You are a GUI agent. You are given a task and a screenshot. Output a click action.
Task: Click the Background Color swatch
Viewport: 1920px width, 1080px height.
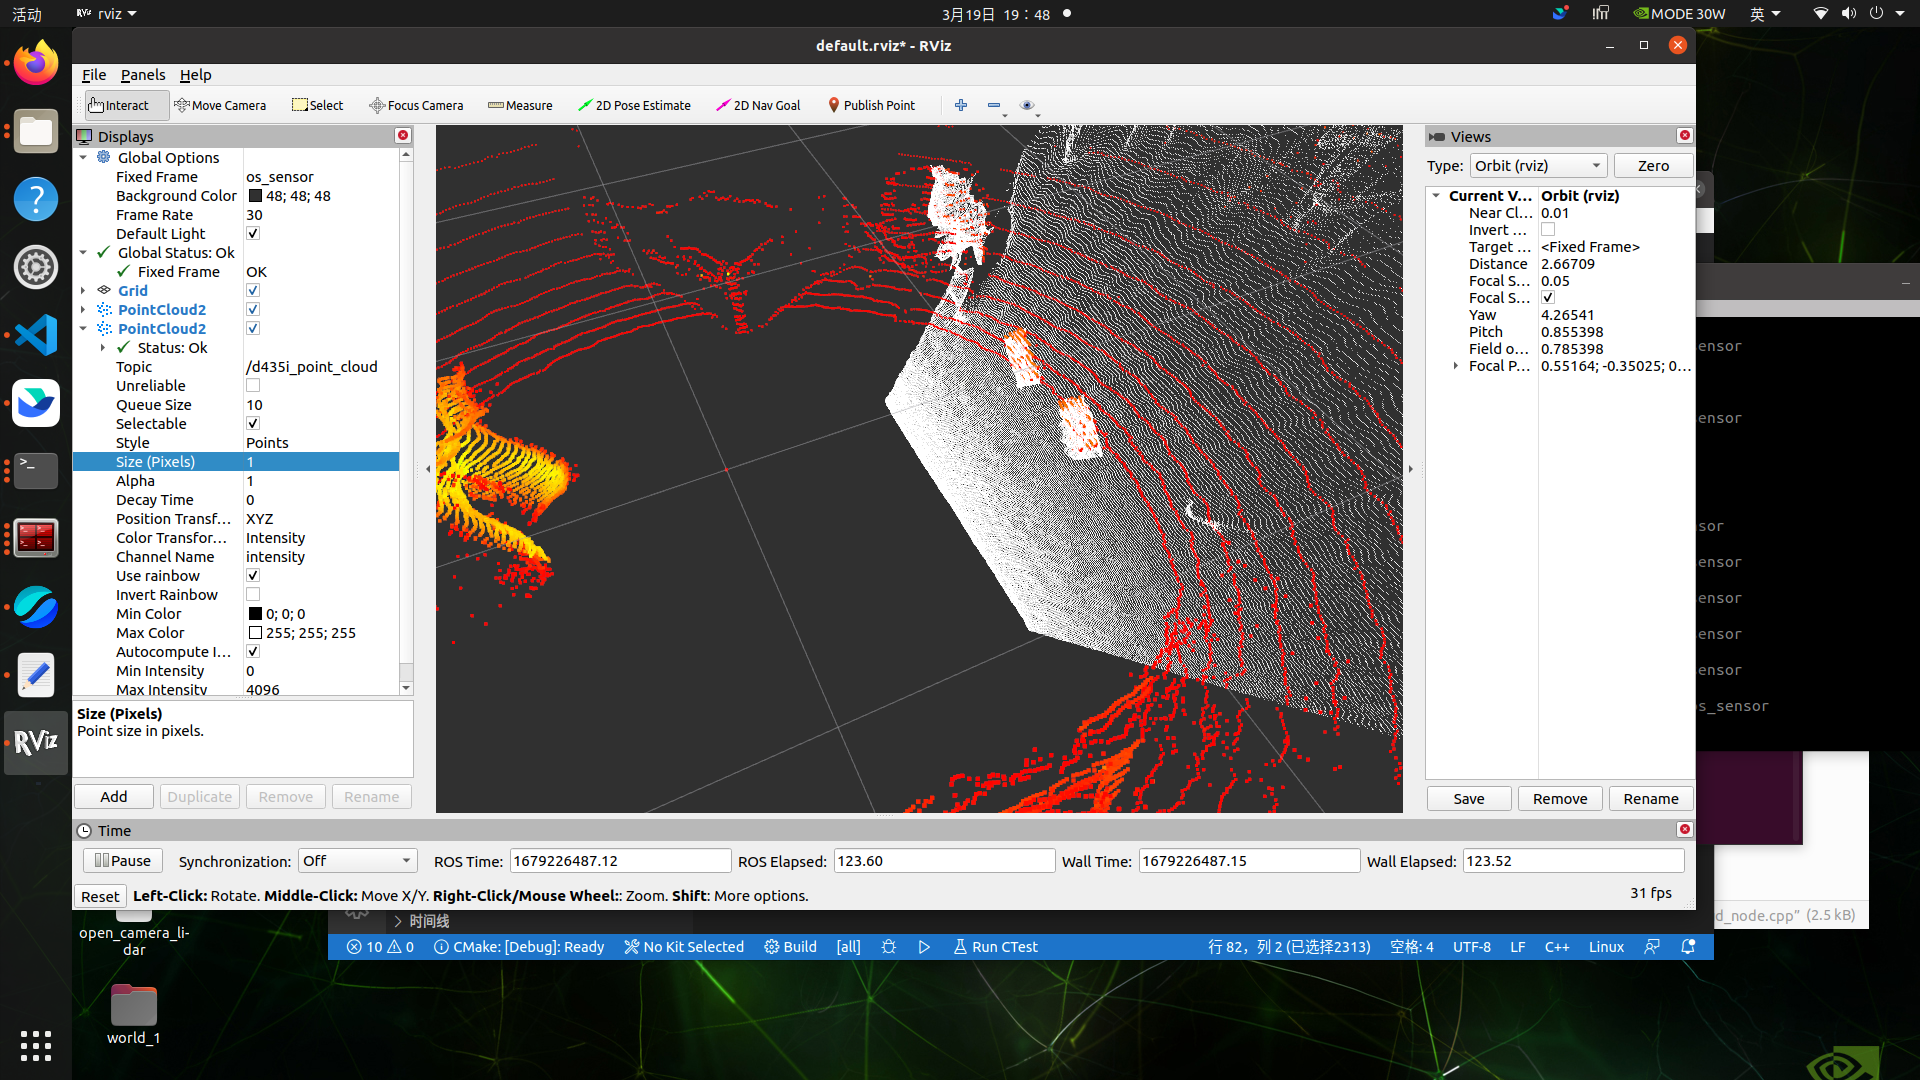click(x=255, y=196)
